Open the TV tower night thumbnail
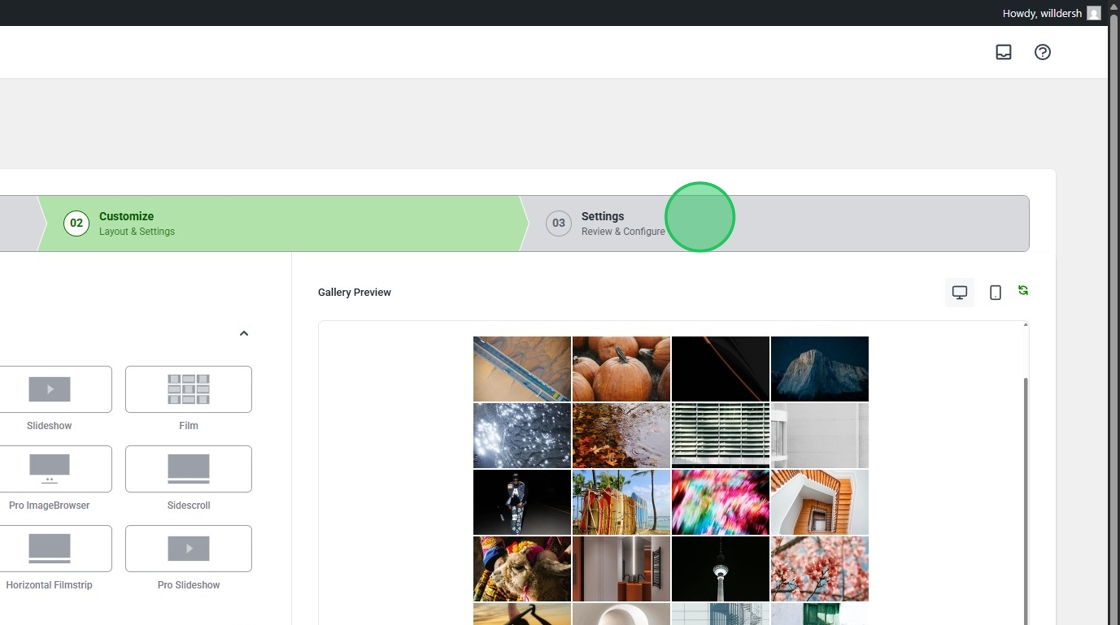The image size is (1120, 625). click(721, 569)
